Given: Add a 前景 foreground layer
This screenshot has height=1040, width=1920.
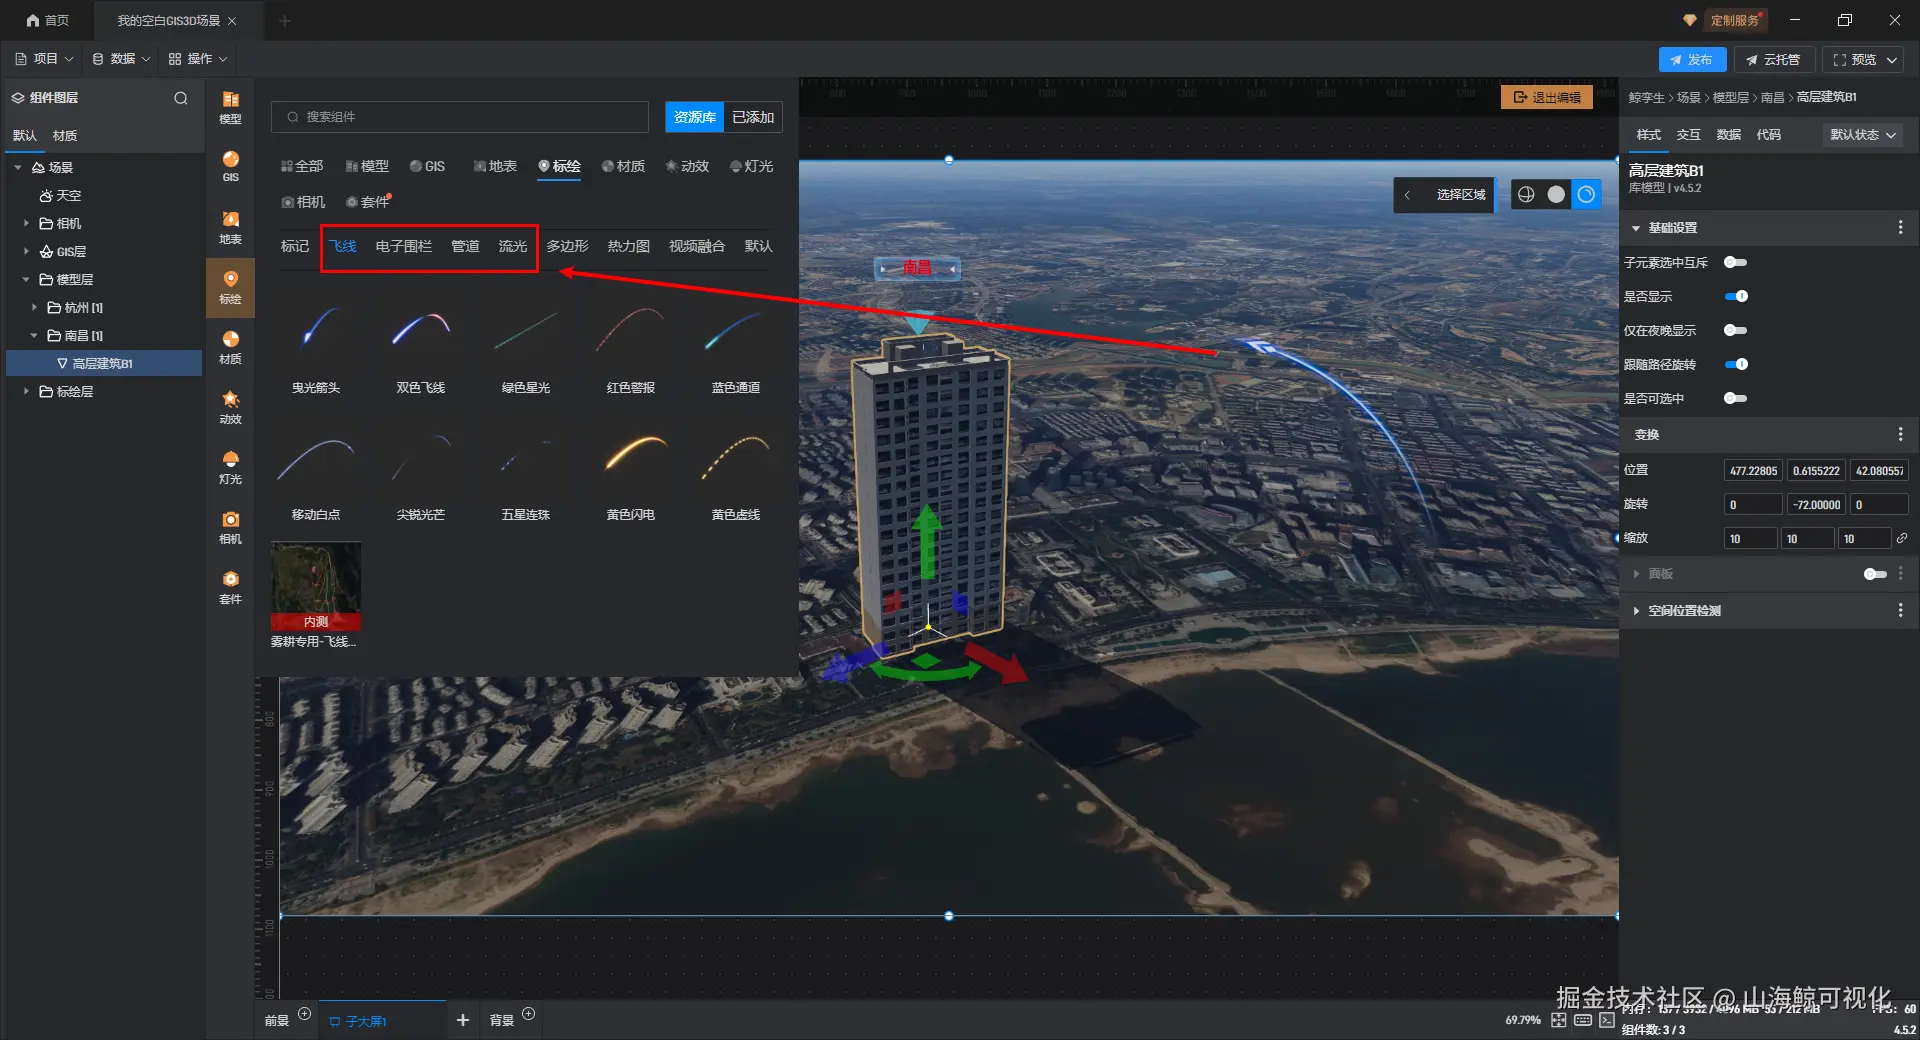Looking at the screenshot, I should tap(305, 1014).
